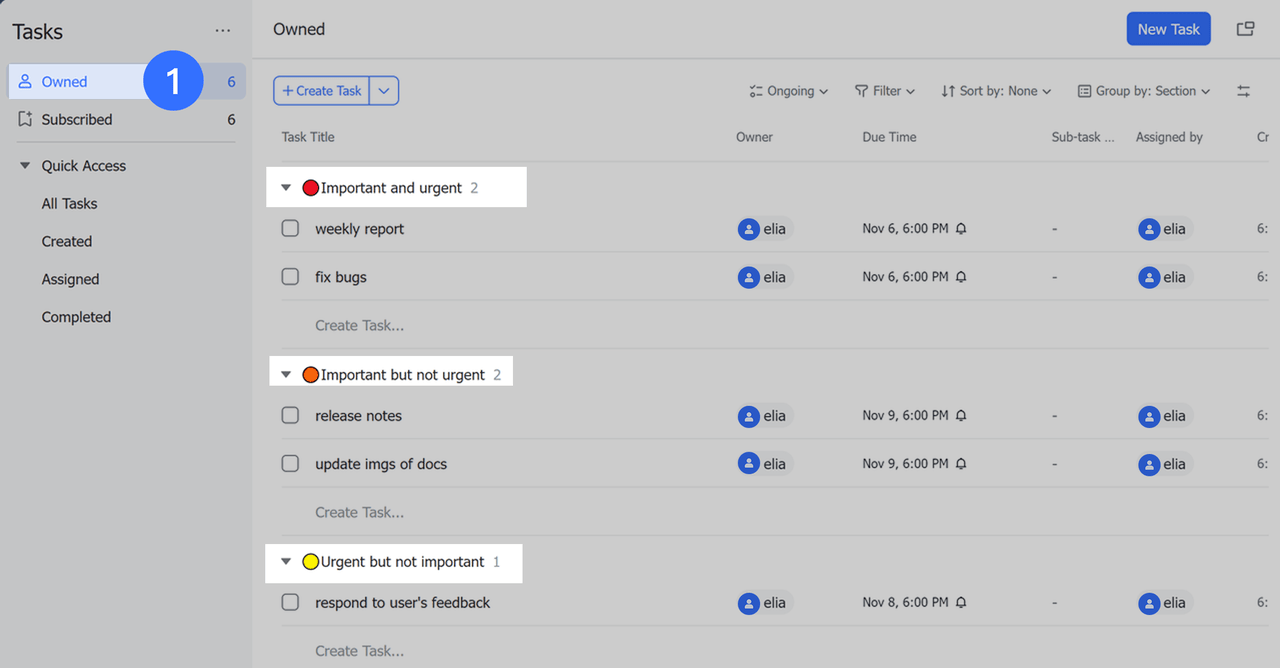Open view settings sliders icon

(1243, 91)
